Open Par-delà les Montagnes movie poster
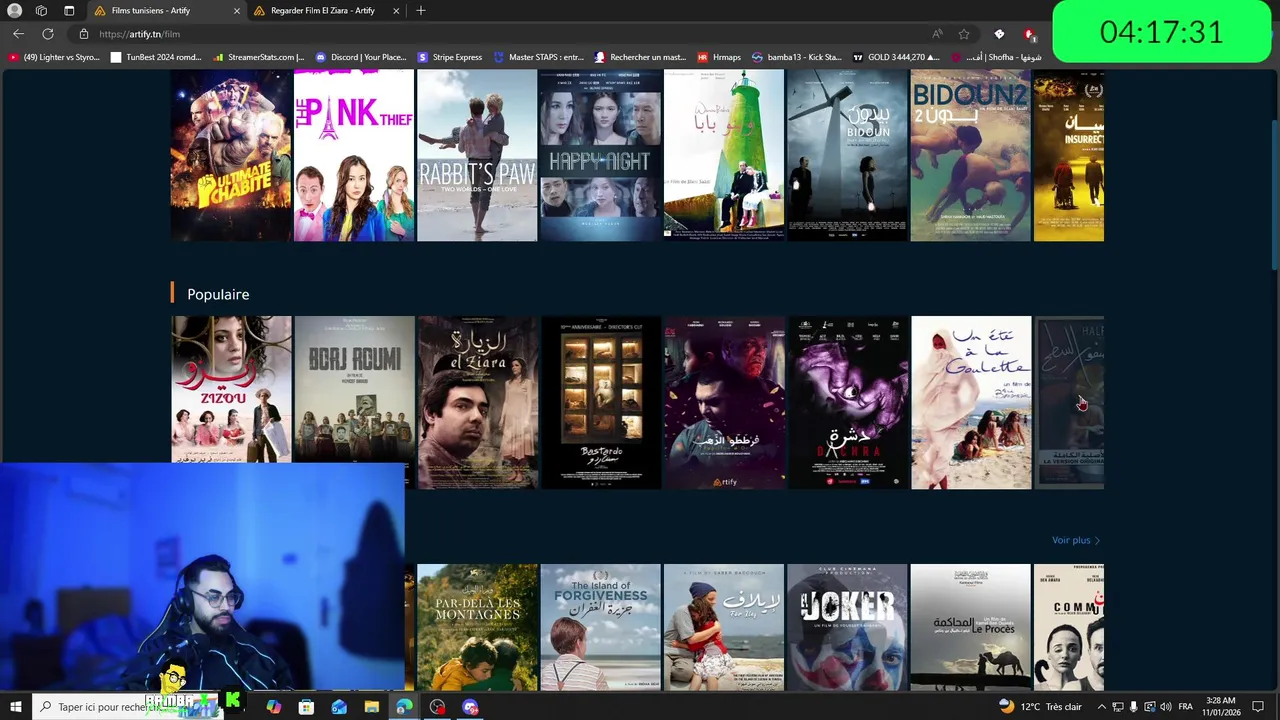 [x=477, y=627]
